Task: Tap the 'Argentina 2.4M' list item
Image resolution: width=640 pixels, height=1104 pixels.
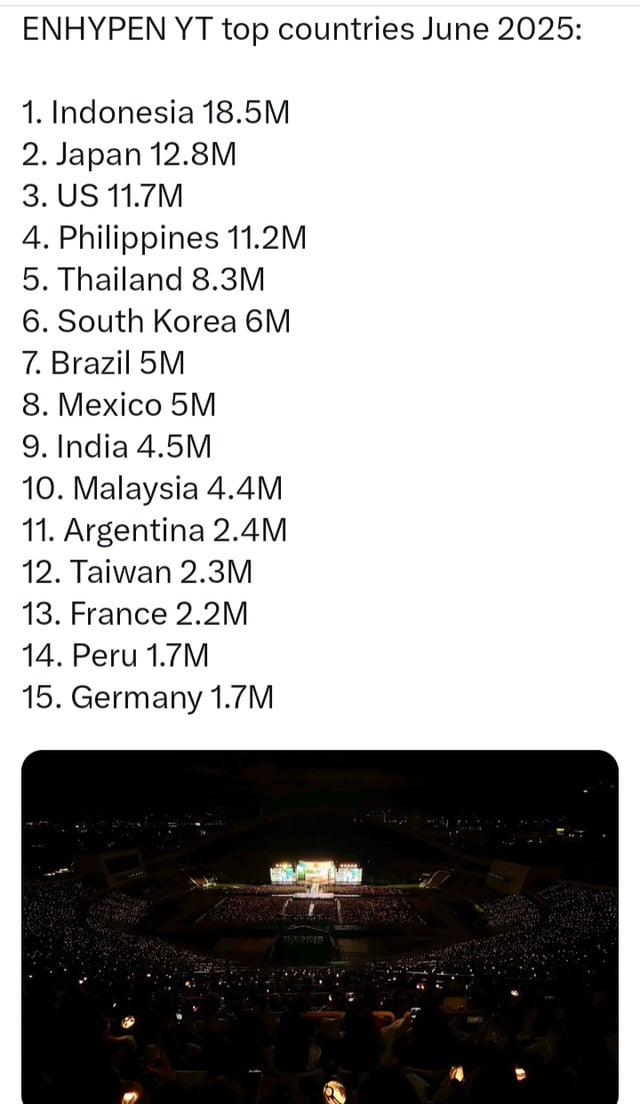Action: click(x=154, y=530)
